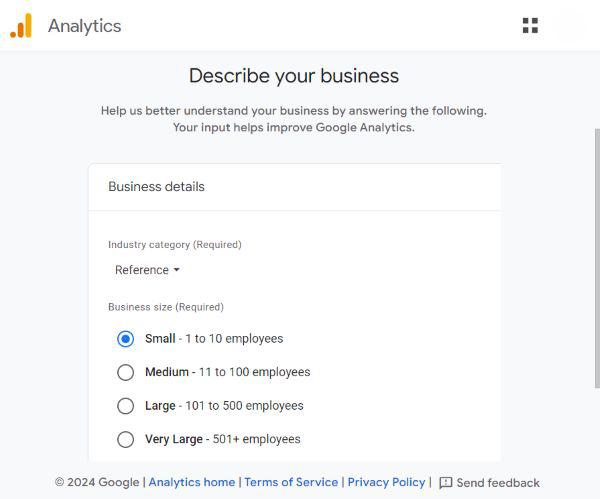600x499 pixels.
Task: Click the help text about improving Google Analytics
Action: pos(294,119)
